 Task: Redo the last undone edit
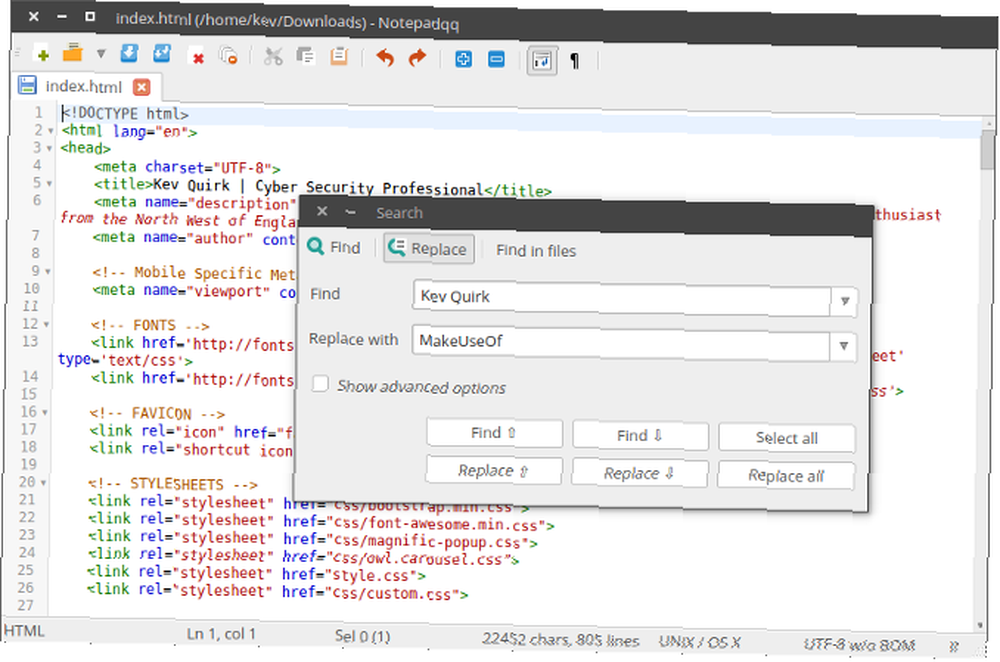[417, 58]
